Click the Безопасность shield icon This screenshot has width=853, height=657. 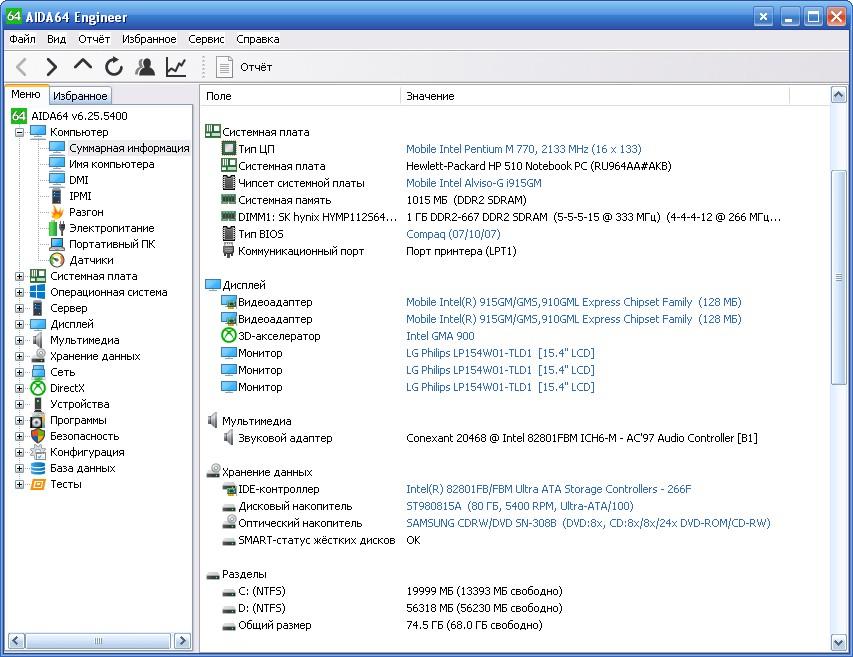coord(38,436)
